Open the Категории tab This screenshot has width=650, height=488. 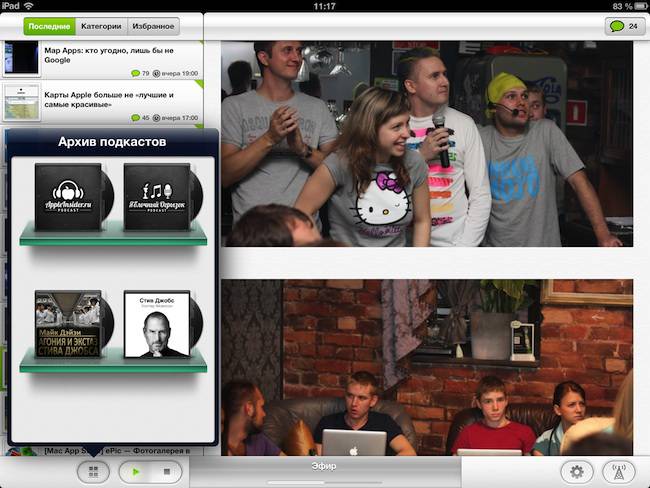pos(101,26)
